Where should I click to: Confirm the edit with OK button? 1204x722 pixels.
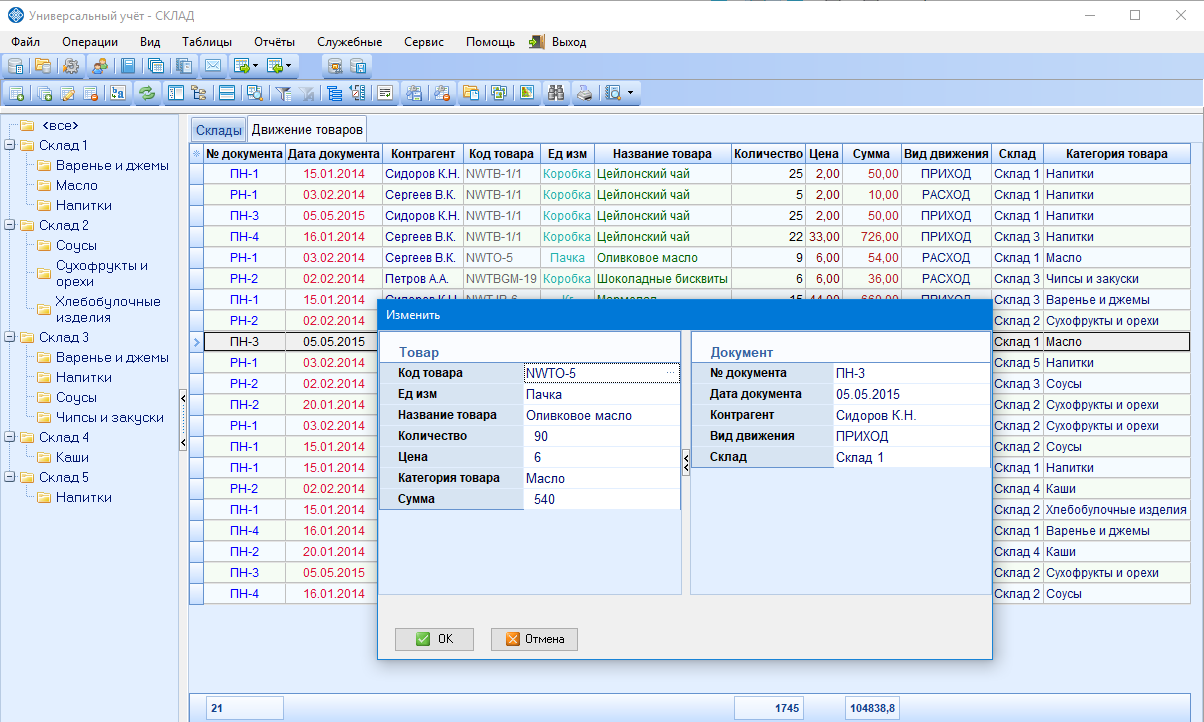point(434,639)
